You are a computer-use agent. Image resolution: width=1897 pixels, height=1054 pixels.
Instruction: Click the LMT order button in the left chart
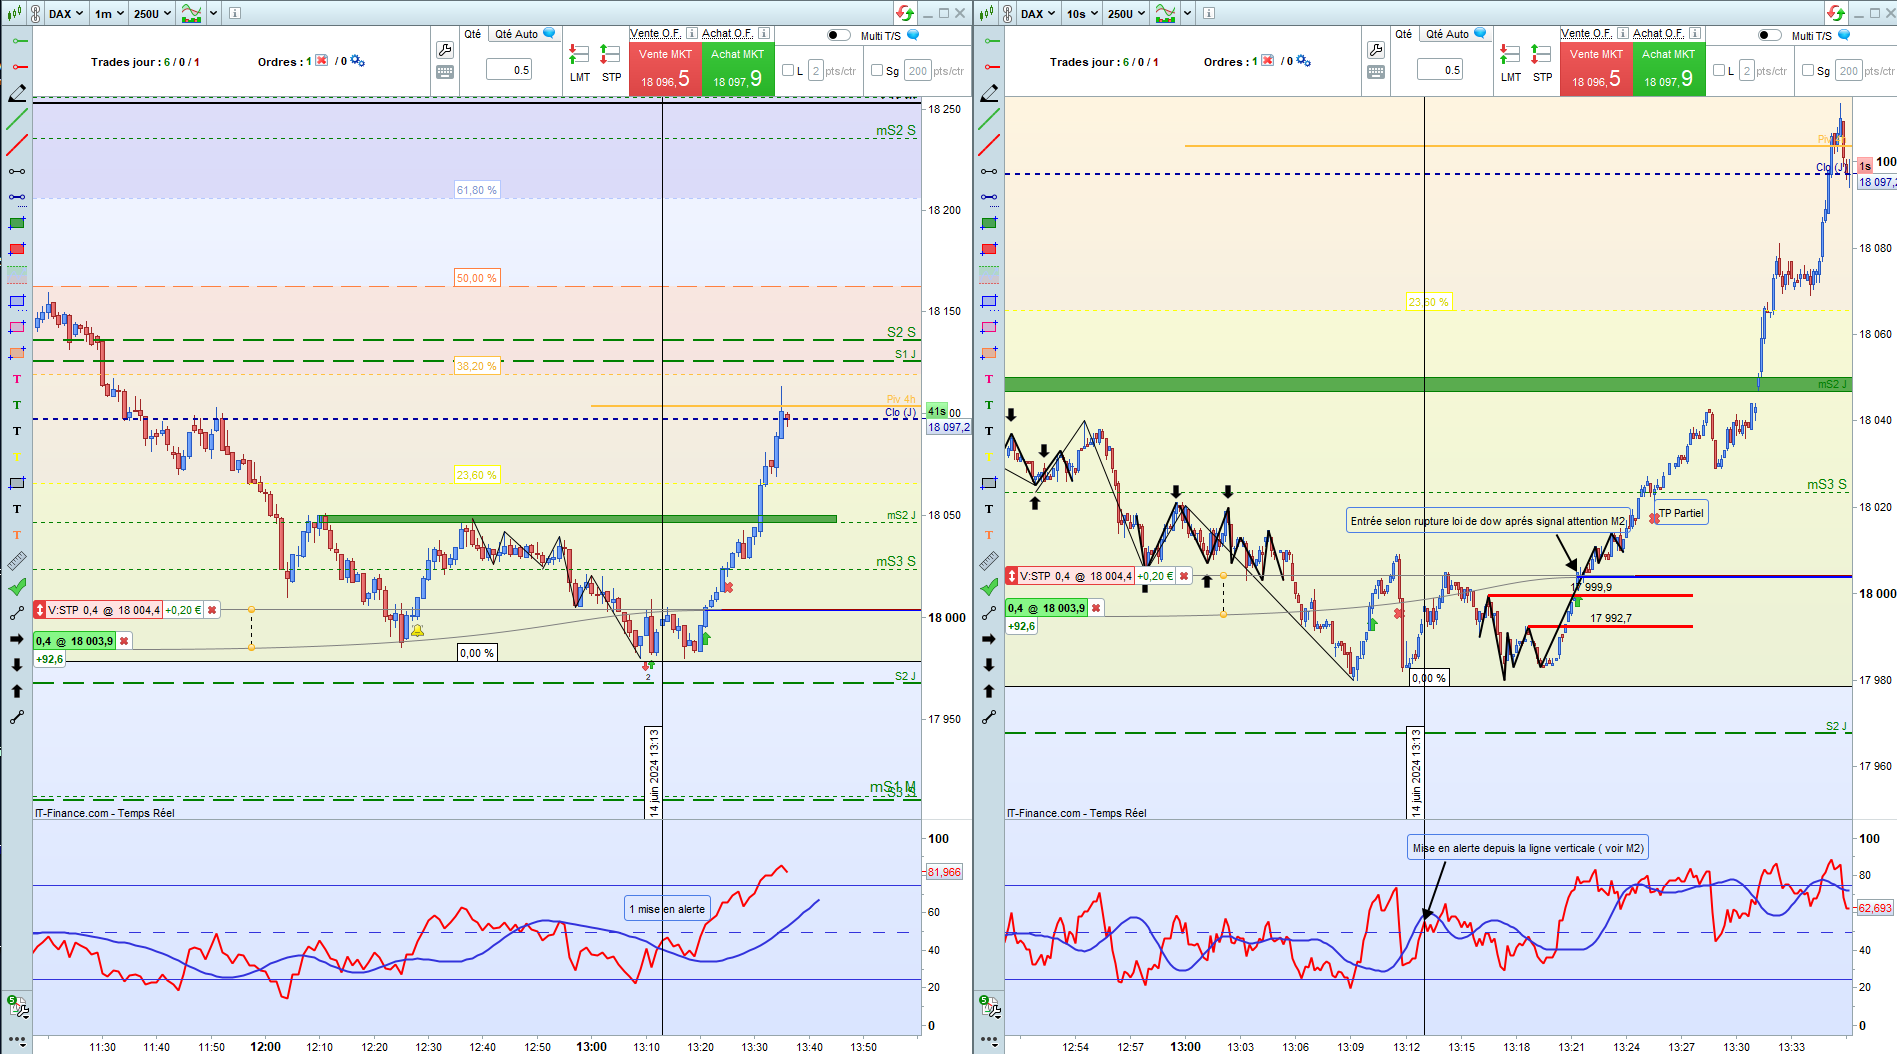point(580,62)
